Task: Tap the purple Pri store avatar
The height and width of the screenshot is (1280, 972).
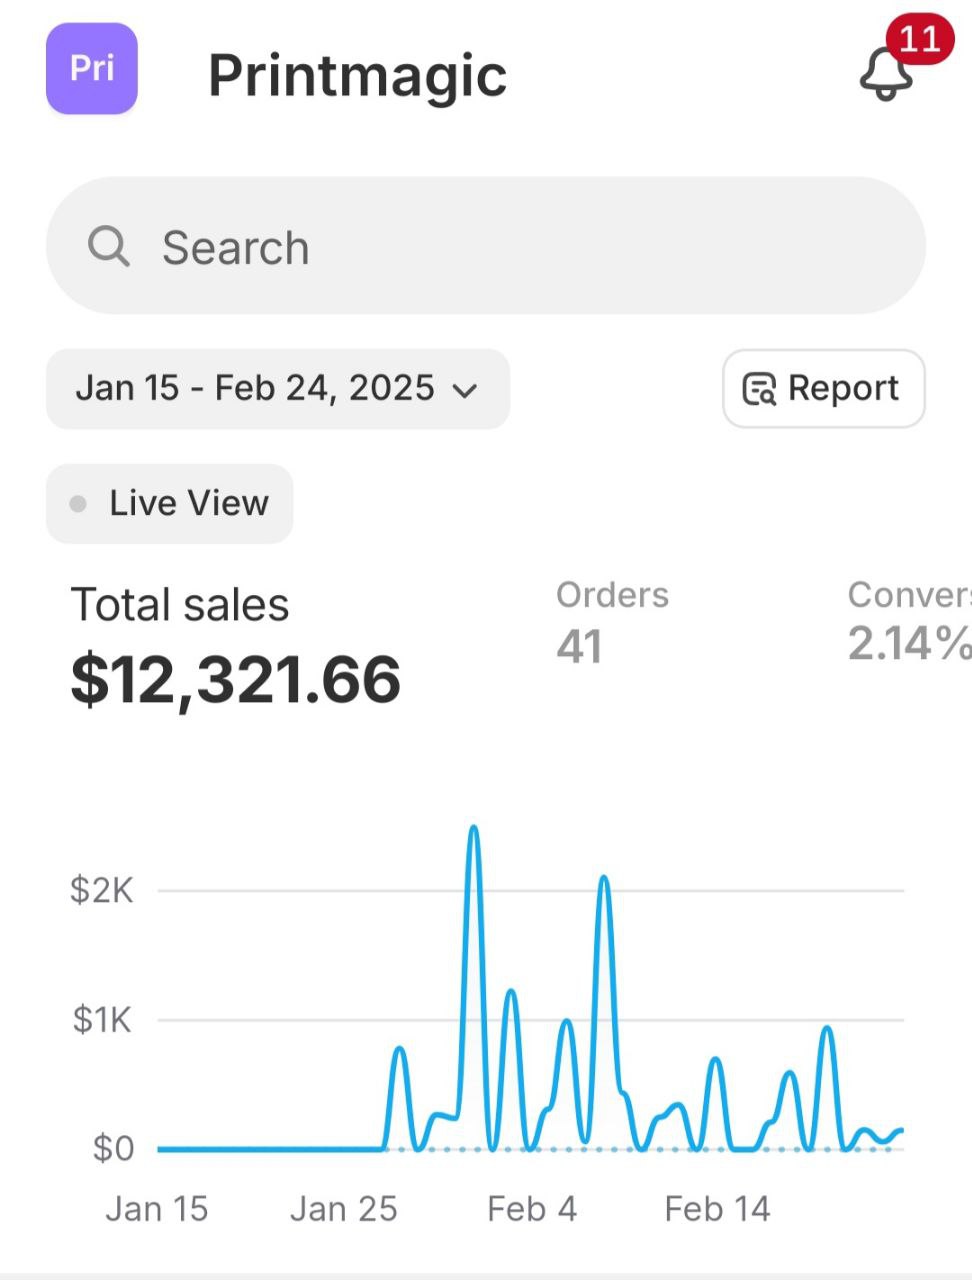Action: coord(91,69)
